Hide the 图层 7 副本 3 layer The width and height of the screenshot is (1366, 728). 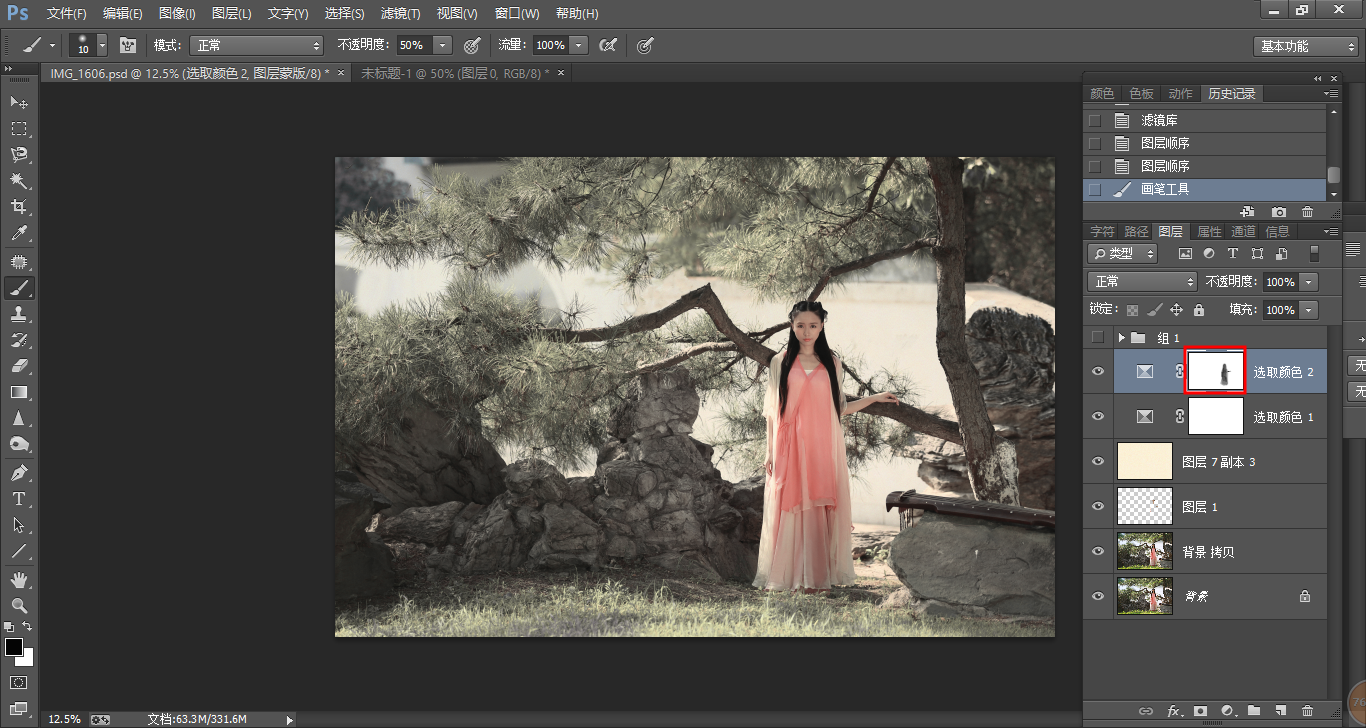pos(1098,461)
